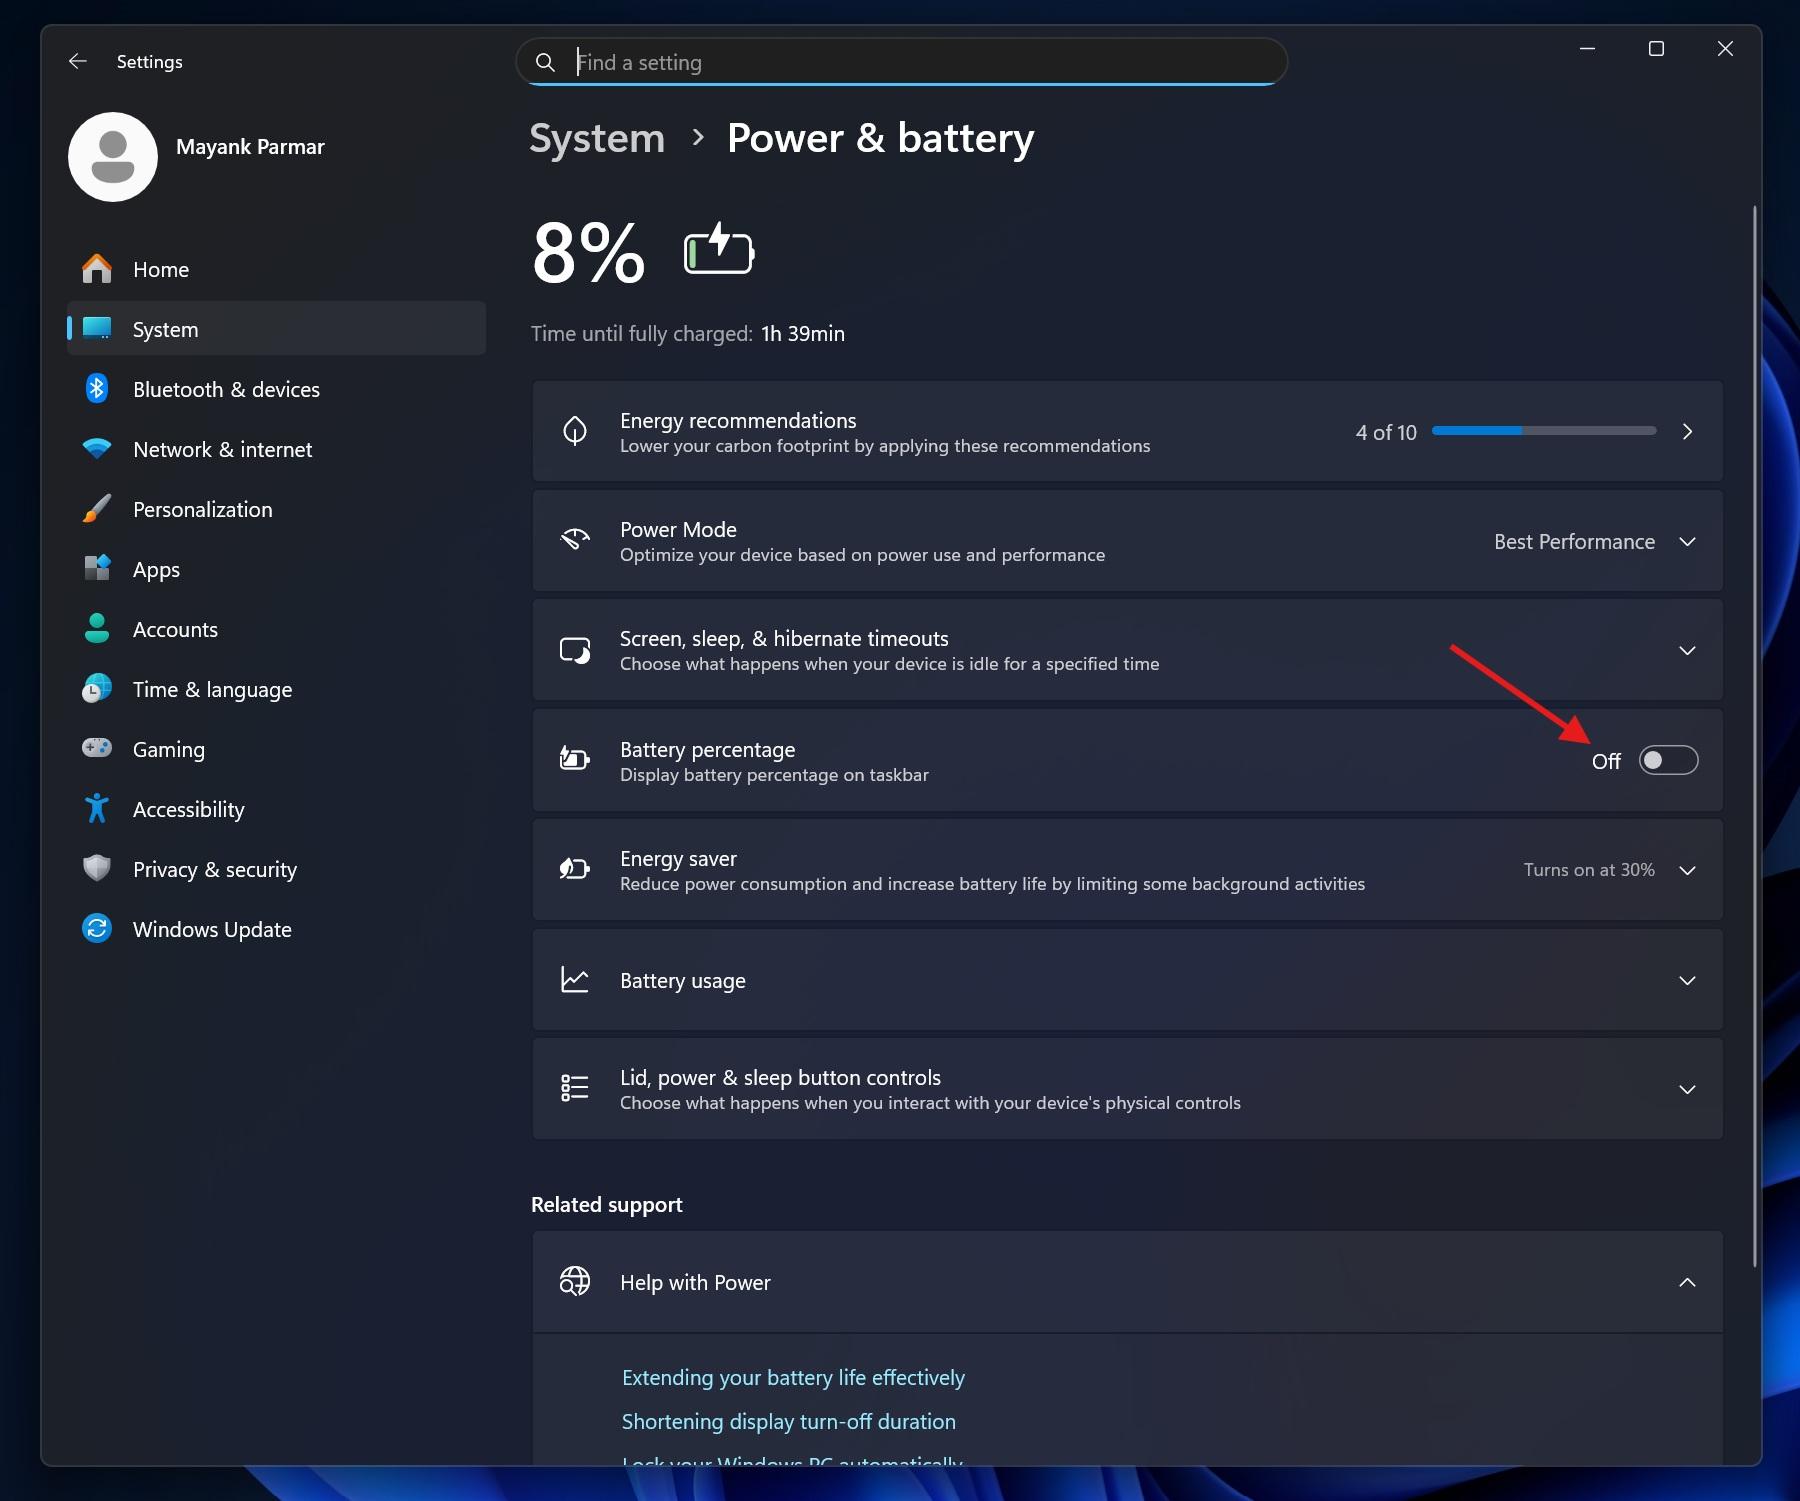Click the Personalization brush icon

click(x=97, y=509)
